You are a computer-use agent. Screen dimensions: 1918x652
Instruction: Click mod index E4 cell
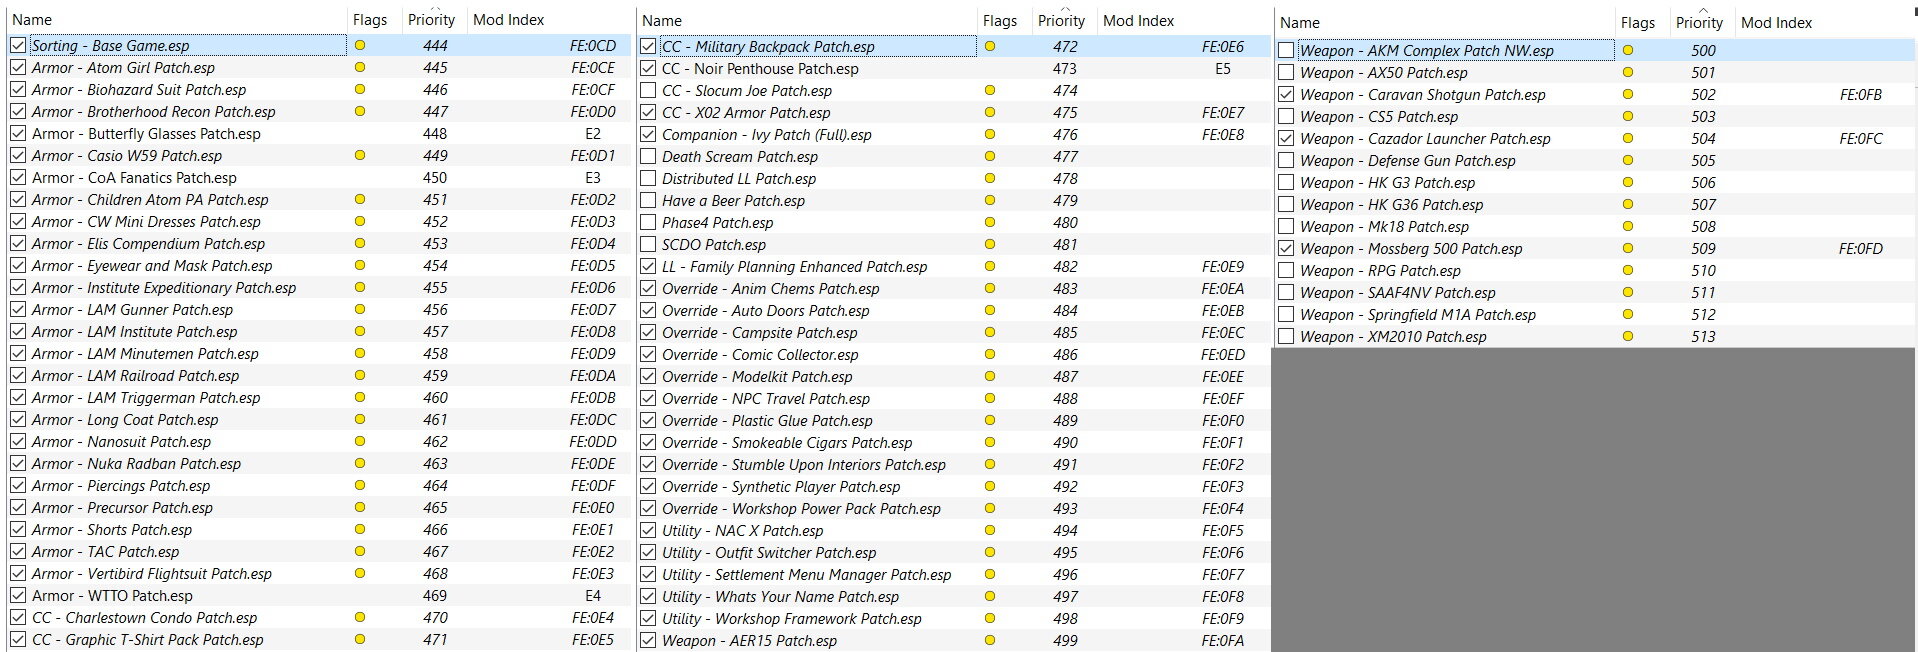593,595
